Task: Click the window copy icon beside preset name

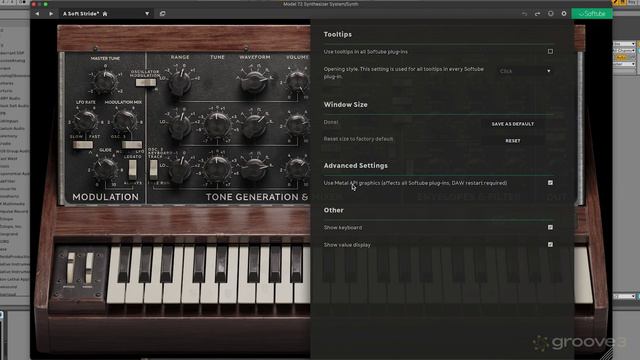Action: (x=162, y=14)
